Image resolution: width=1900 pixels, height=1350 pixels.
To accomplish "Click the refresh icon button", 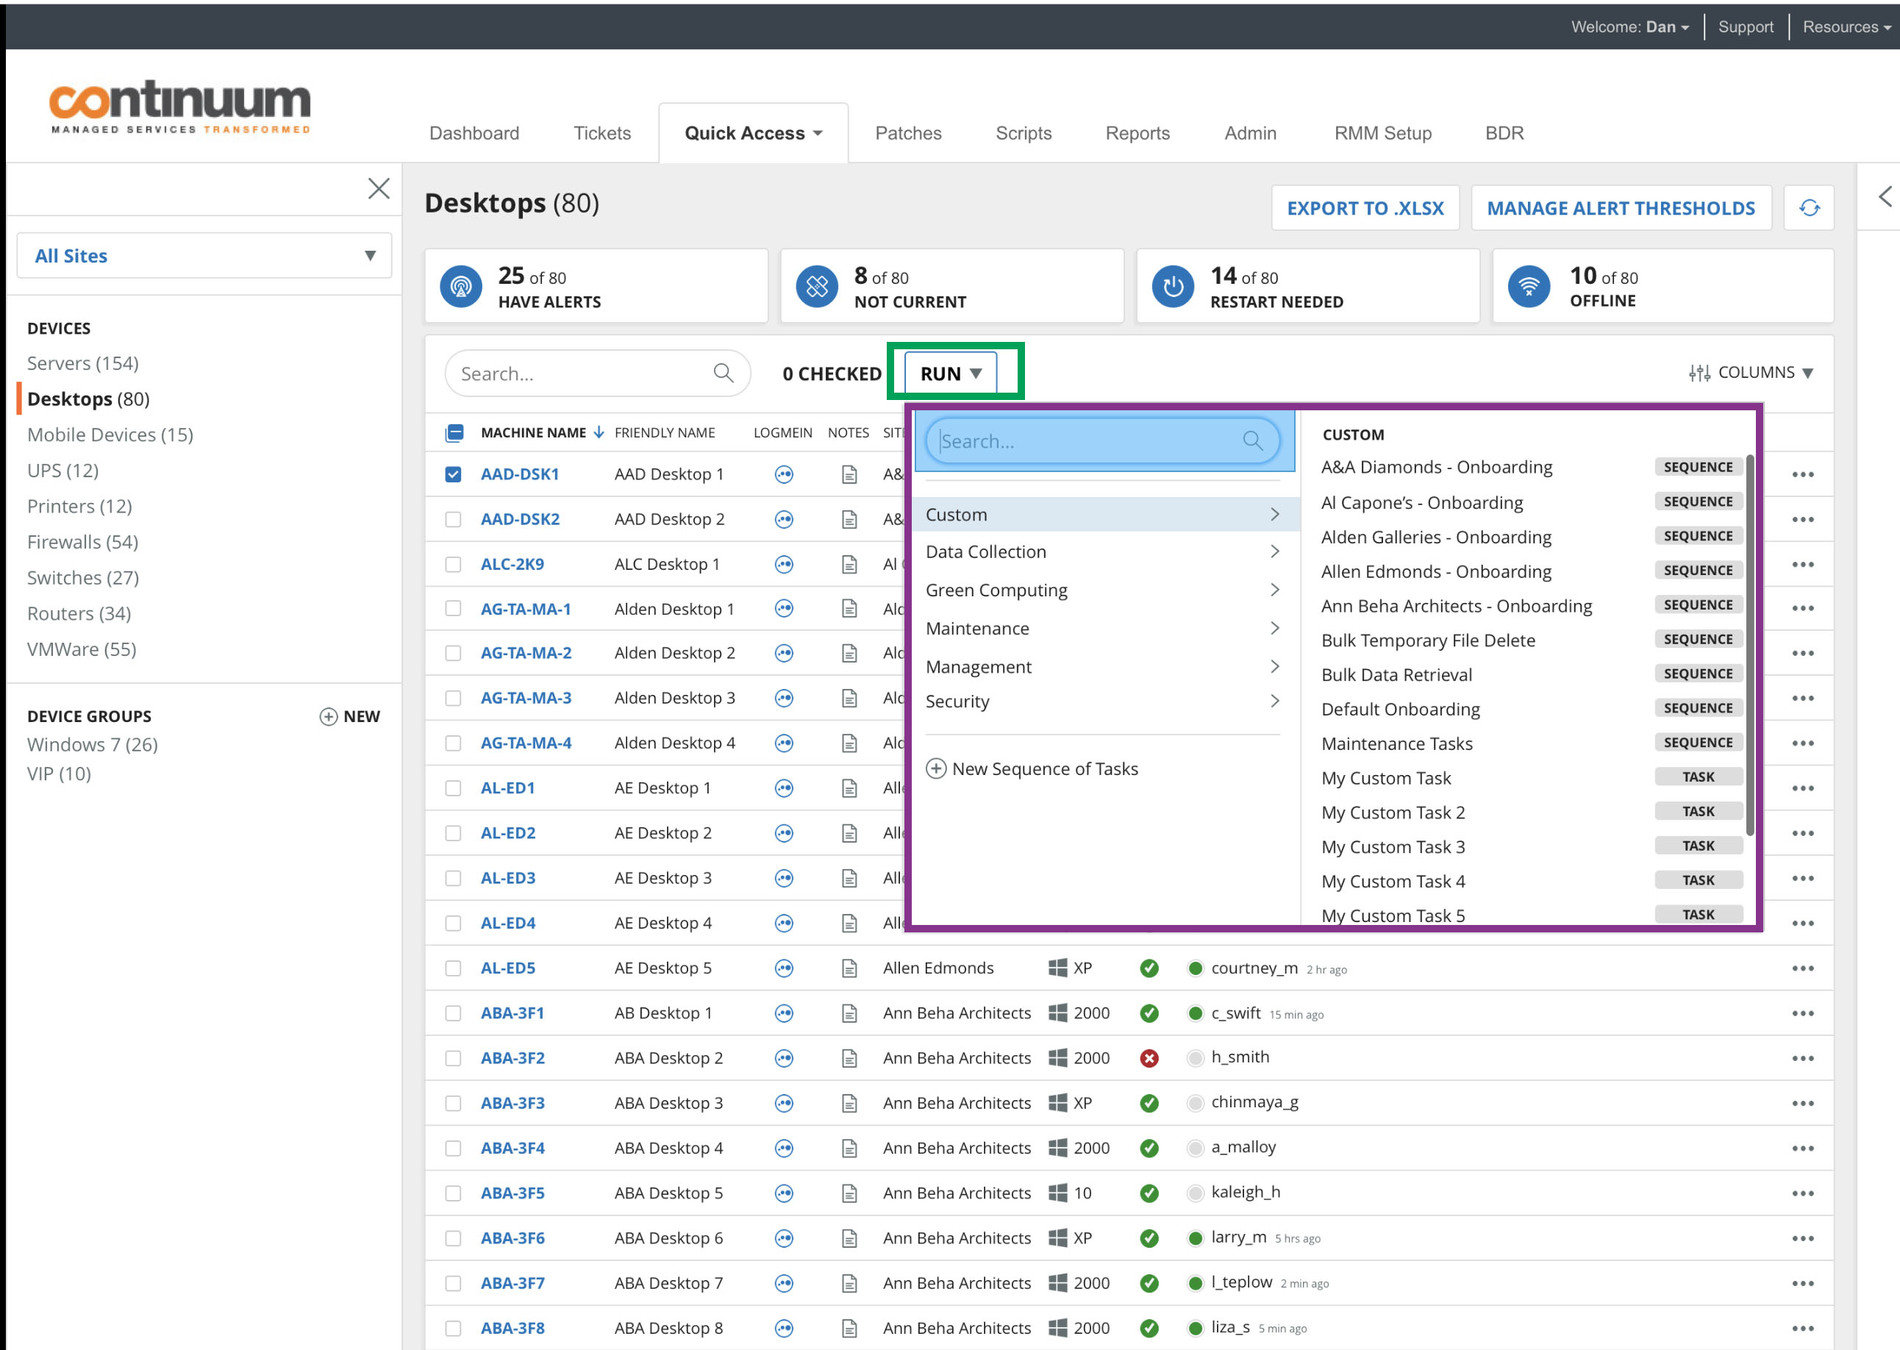I will [1809, 208].
